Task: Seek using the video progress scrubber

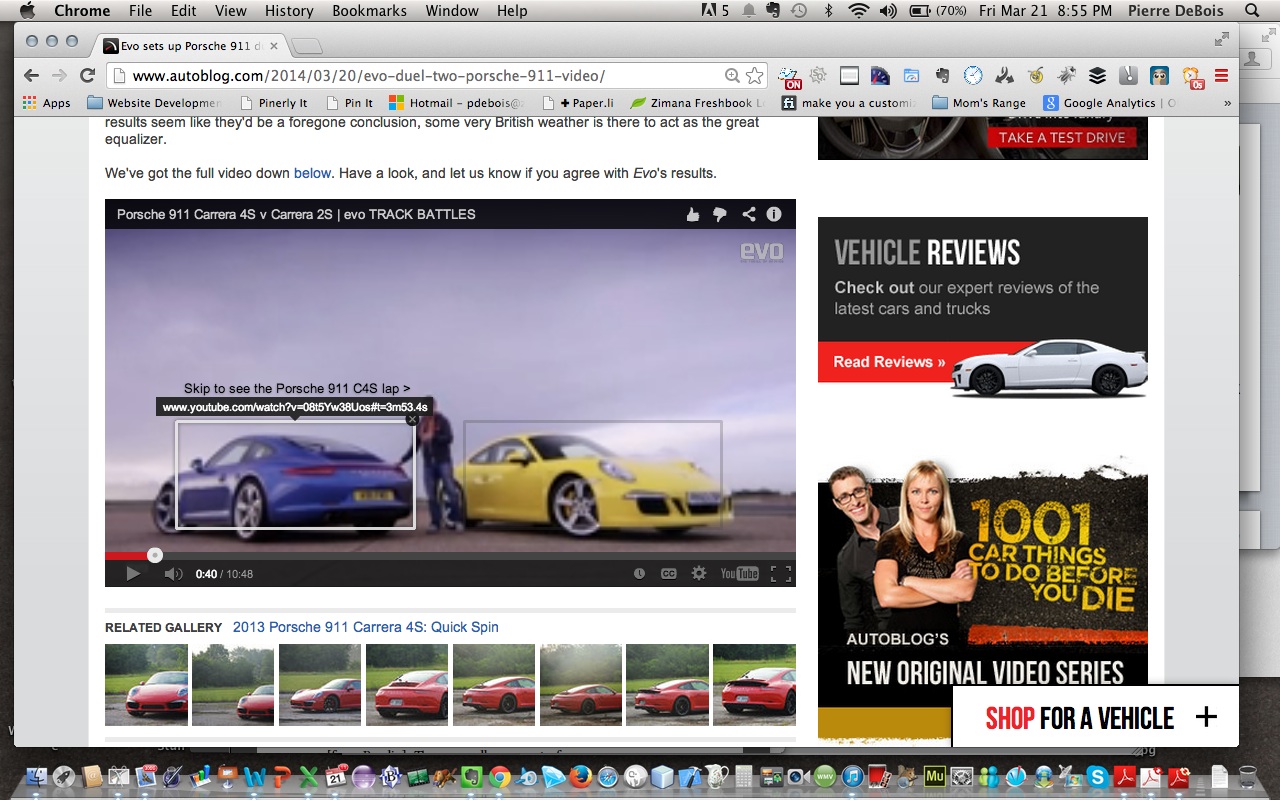Action: click(154, 555)
